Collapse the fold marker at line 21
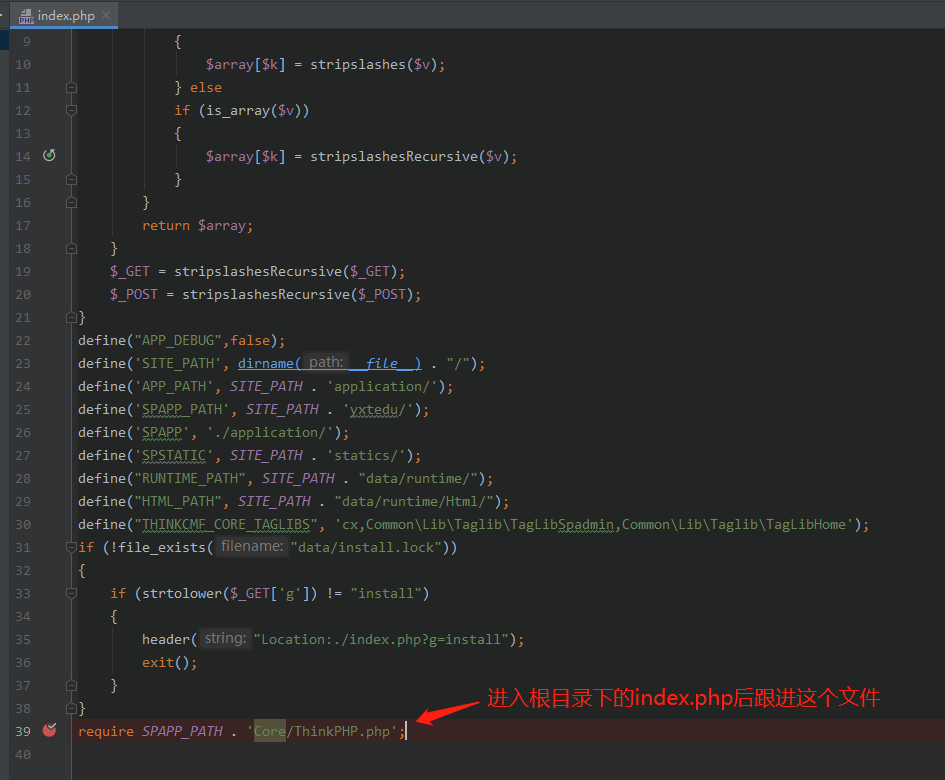Screen dimensions: 945x780 [71, 318]
